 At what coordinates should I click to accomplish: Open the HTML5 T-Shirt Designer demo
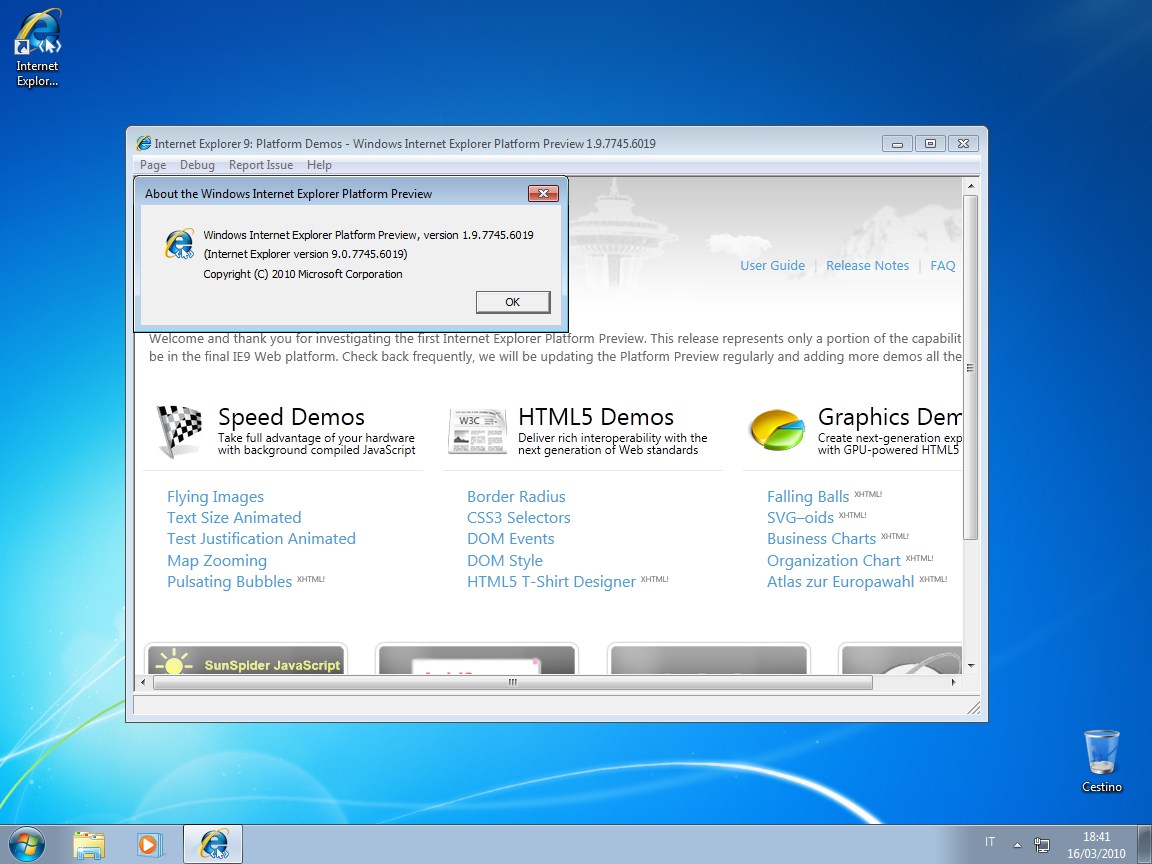pyautogui.click(x=551, y=582)
